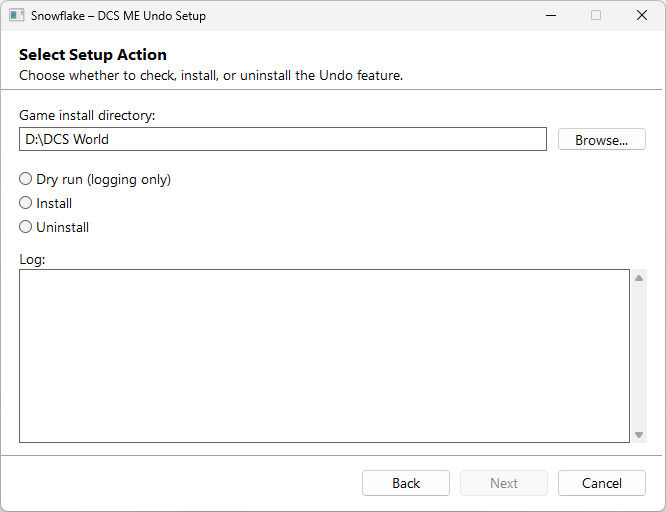Click the Next button
This screenshot has width=666, height=512.
(504, 483)
